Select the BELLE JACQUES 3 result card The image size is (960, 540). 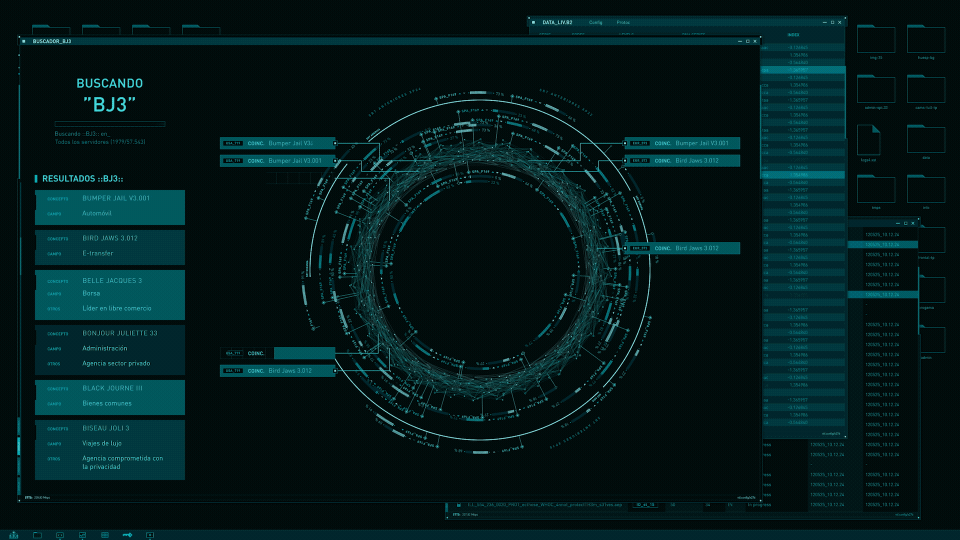pos(110,294)
